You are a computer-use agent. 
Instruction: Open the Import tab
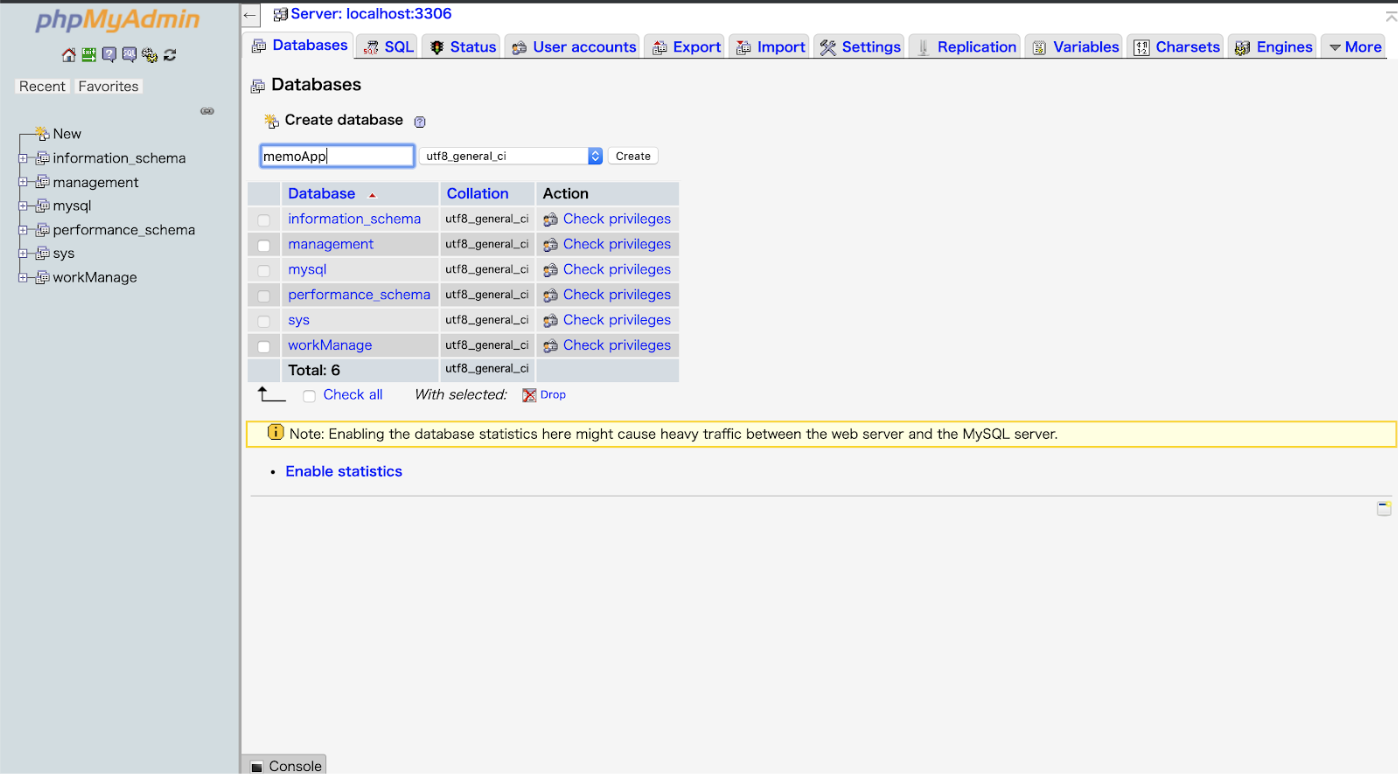770,47
